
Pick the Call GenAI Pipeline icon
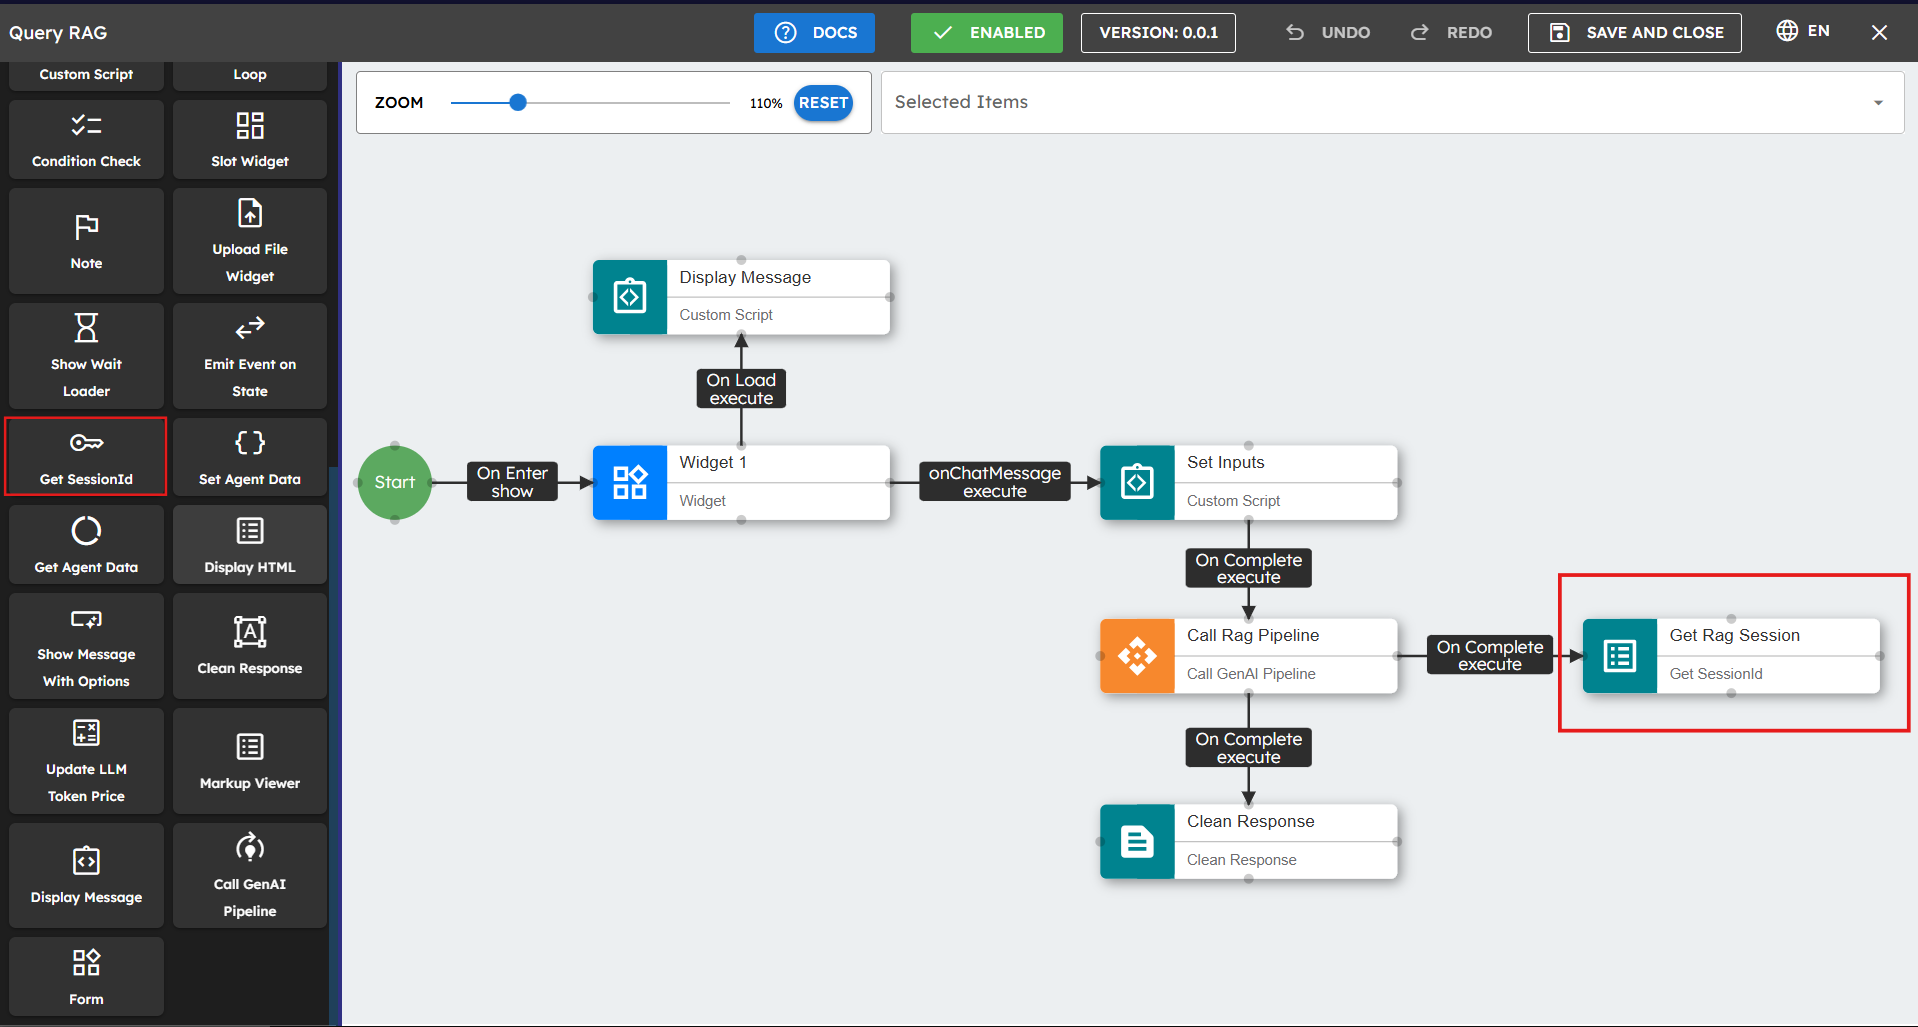tap(249, 846)
